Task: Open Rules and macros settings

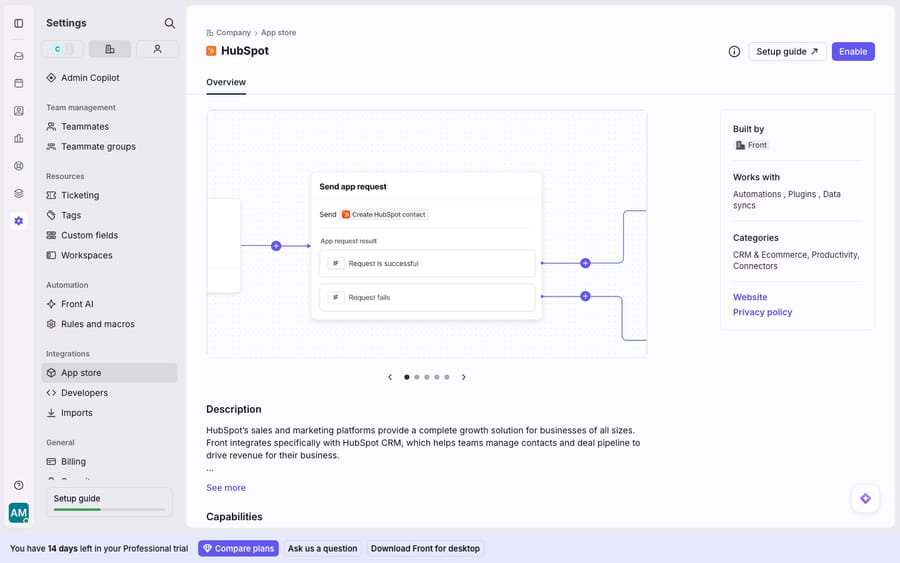Action: [109, 324]
